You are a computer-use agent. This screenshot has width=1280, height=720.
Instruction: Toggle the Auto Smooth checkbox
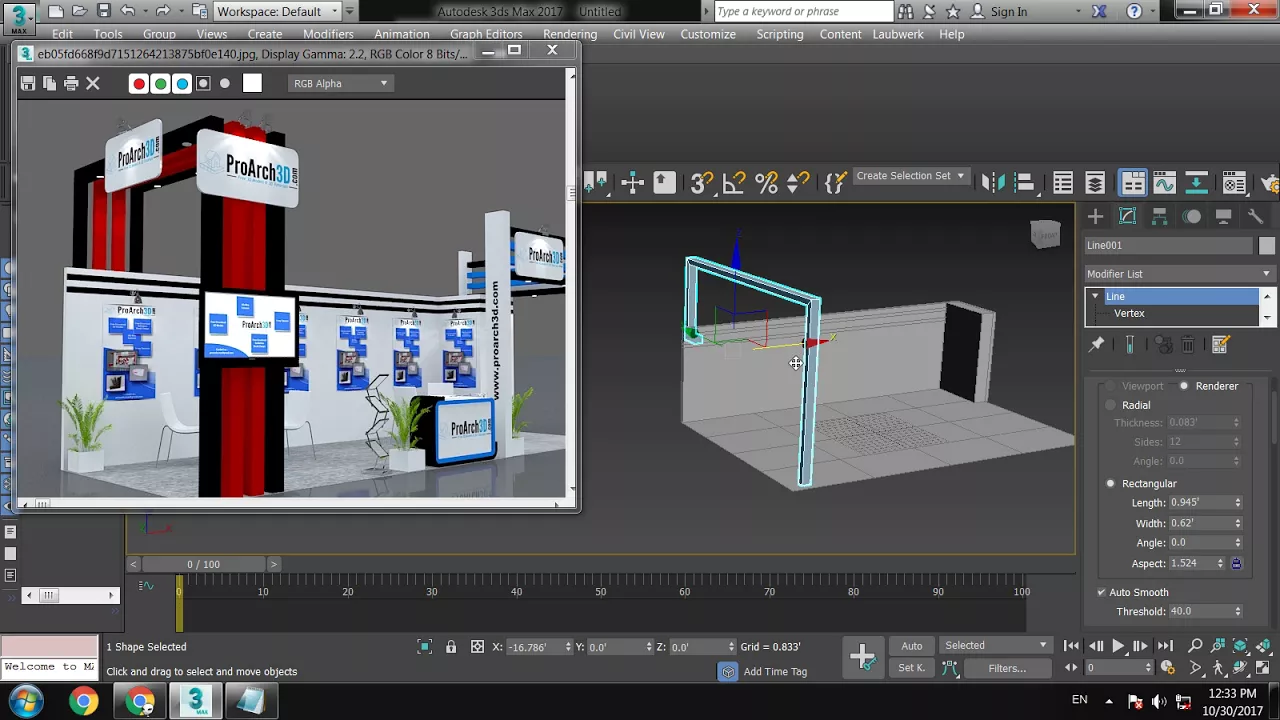(x=1101, y=592)
